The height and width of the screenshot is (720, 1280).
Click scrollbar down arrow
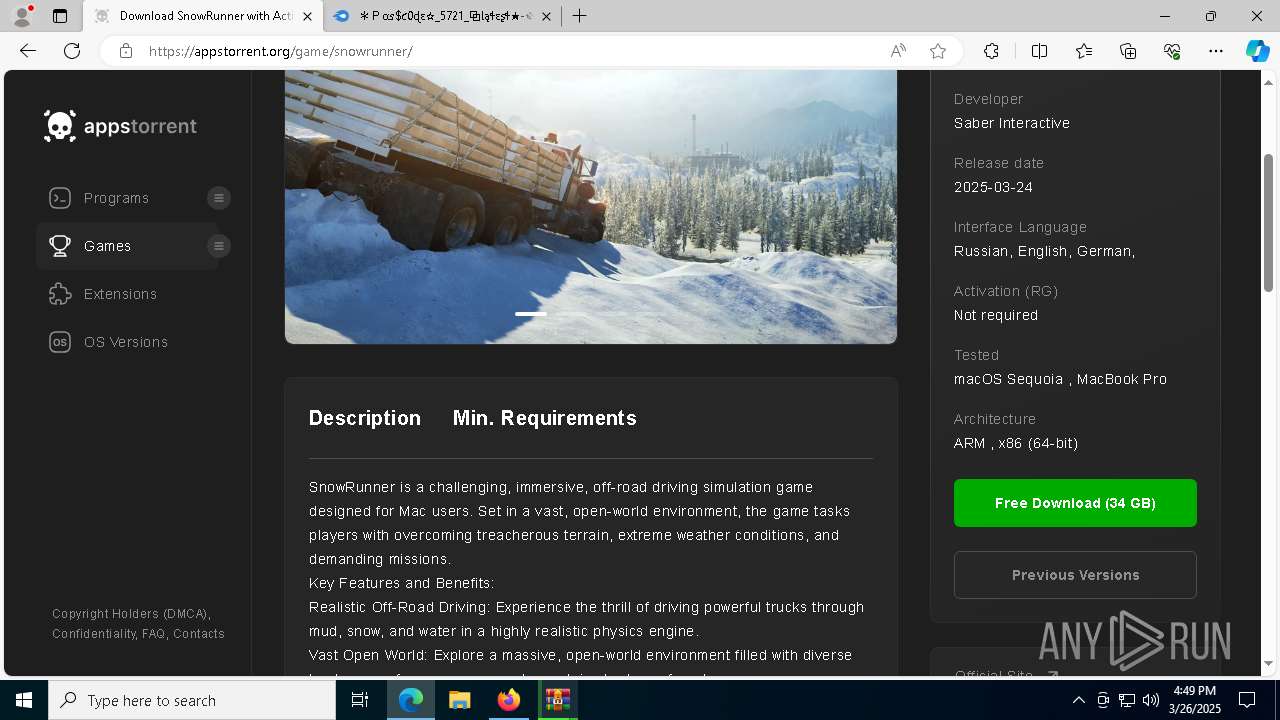pyautogui.click(x=1269, y=663)
